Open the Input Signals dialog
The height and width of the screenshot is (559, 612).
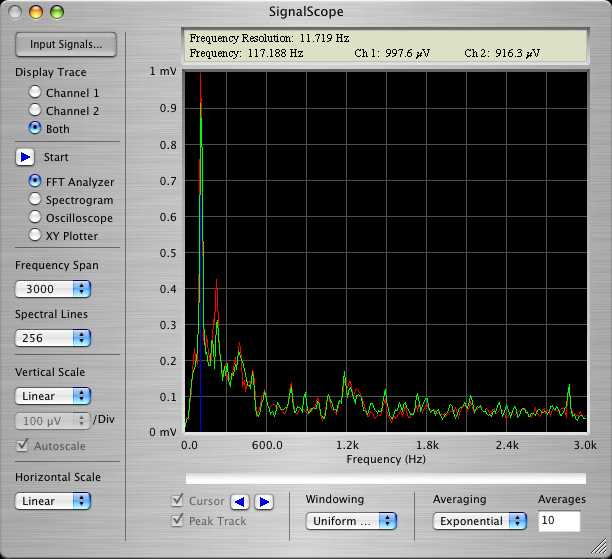(66, 45)
